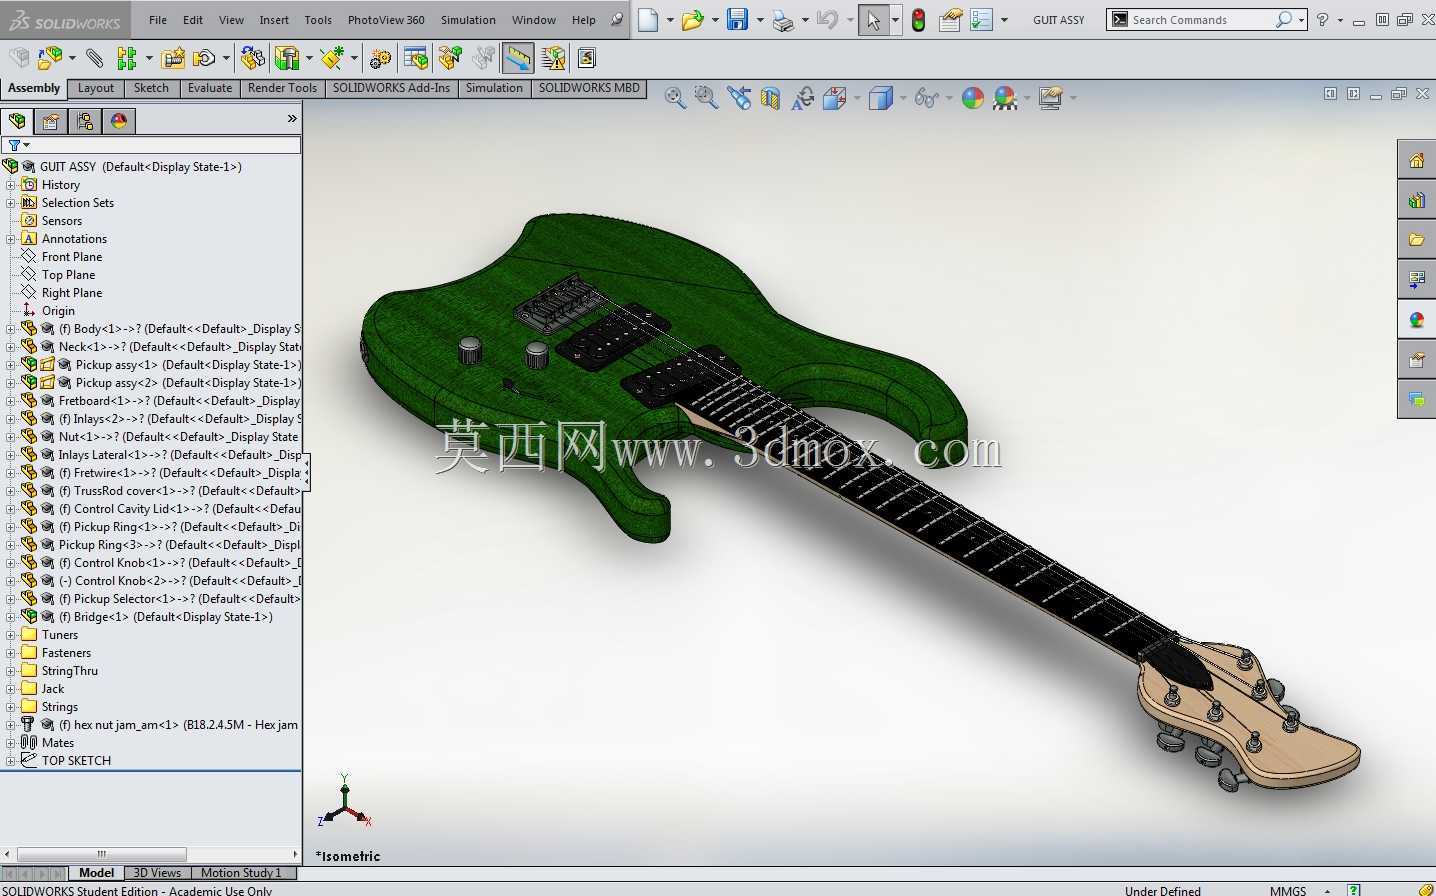Click the New Motion Study gears icon
1436x896 pixels.
click(x=380, y=59)
